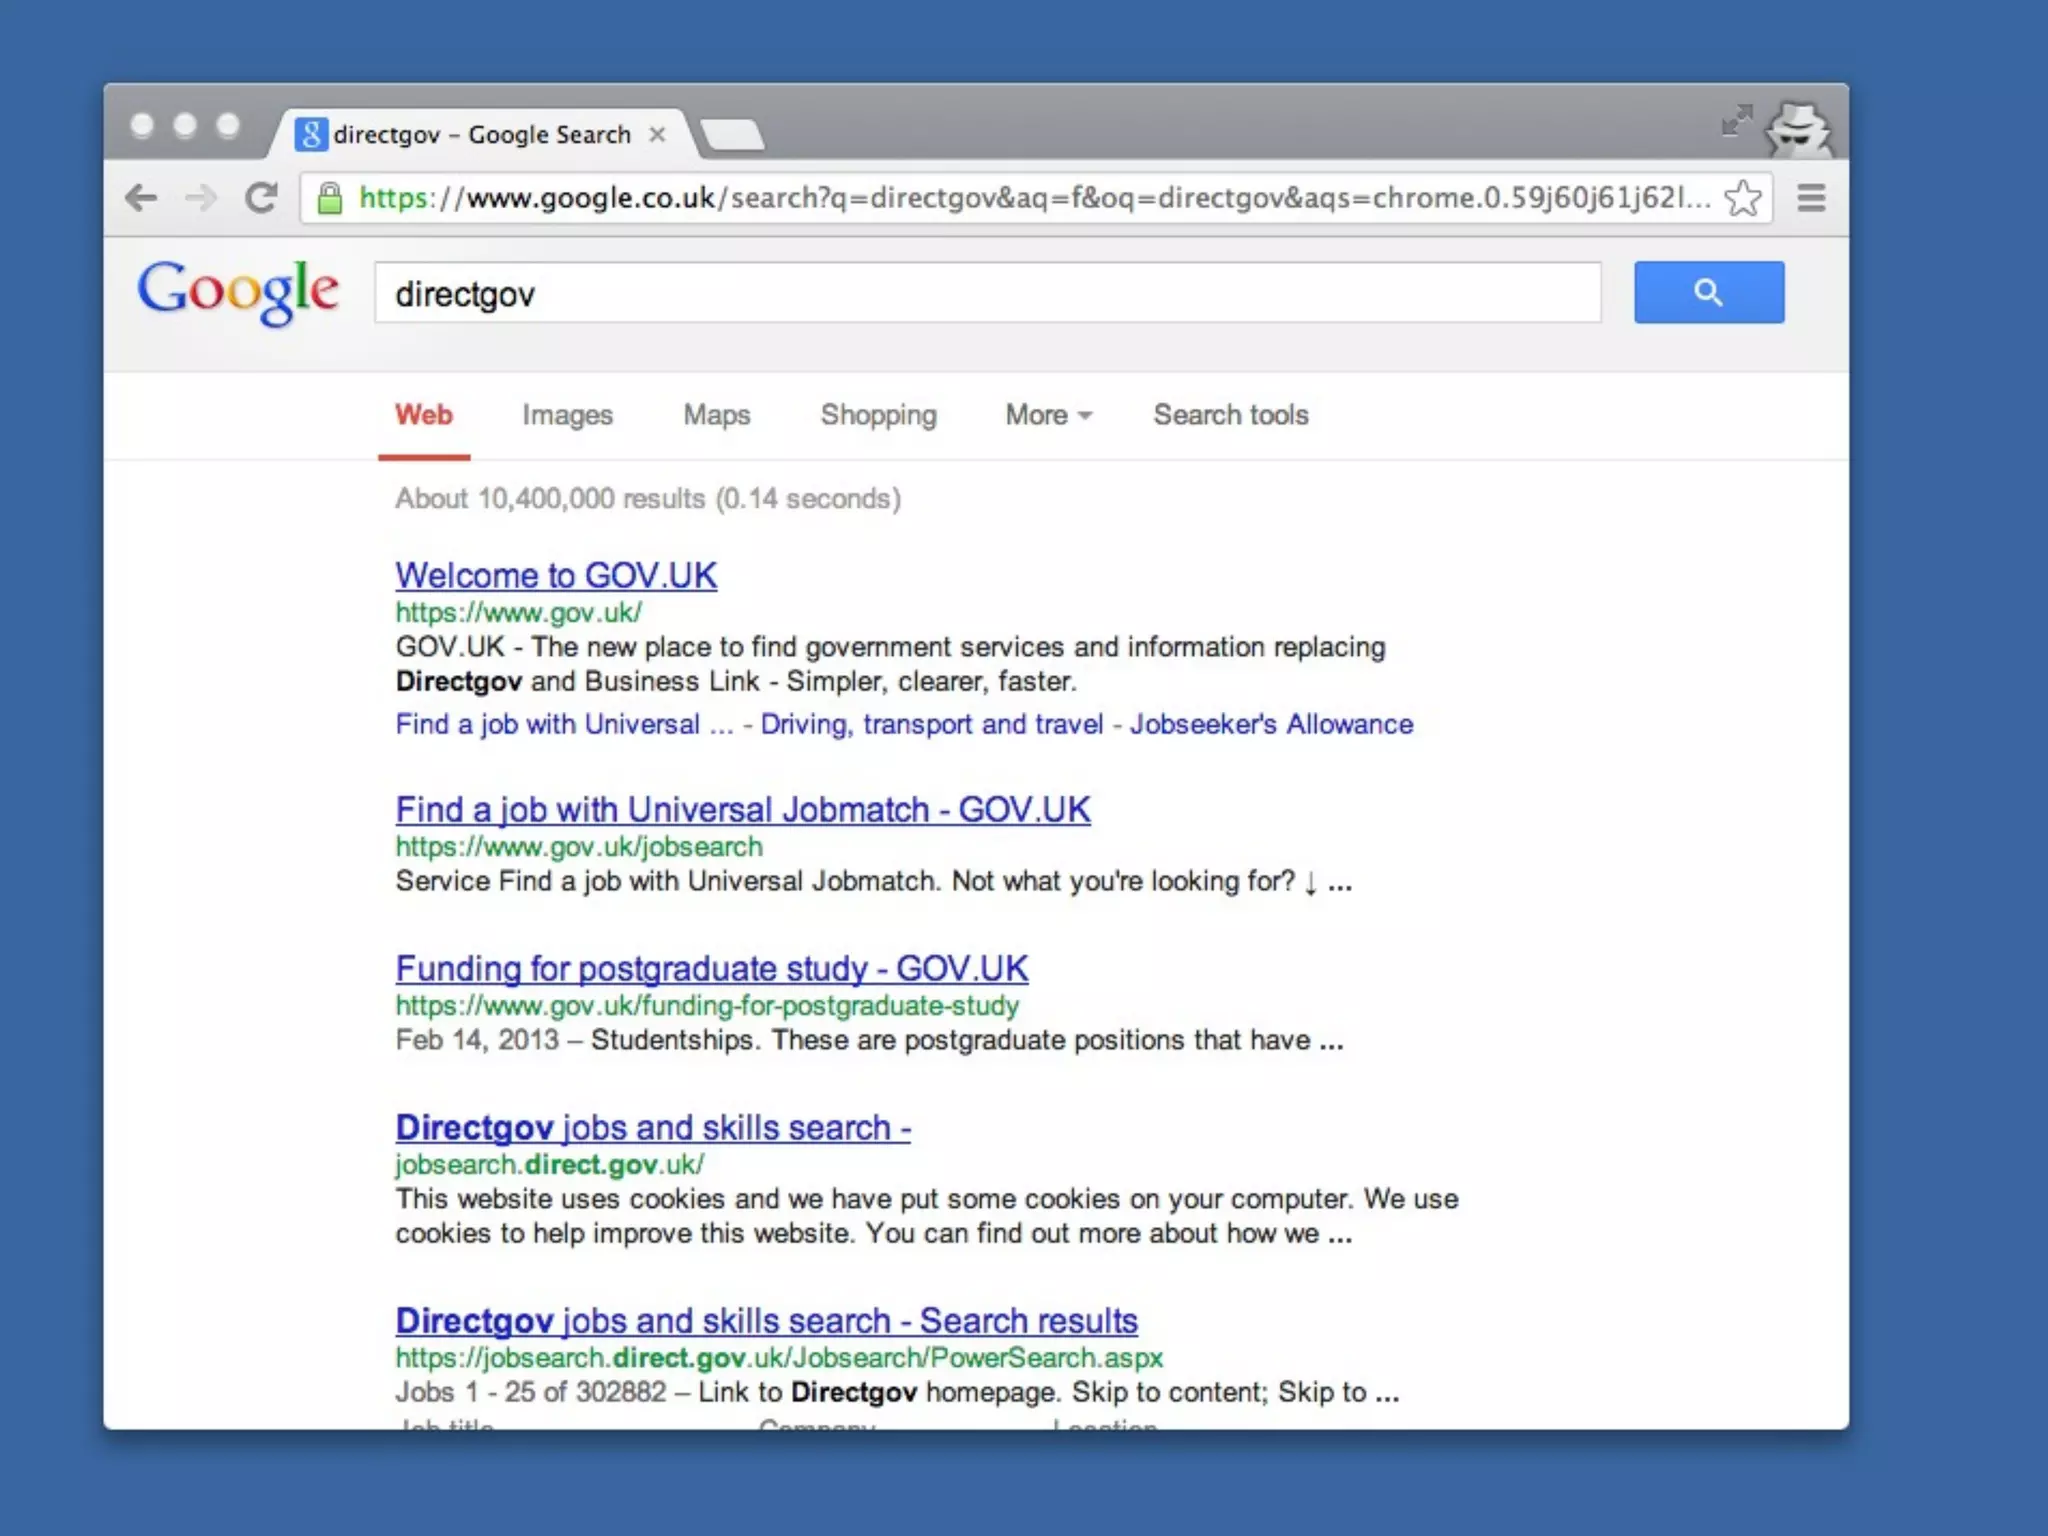Viewport: 2048px width, 1536px height.
Task: Click the incognito spy icon
Action: point(1799,130)
